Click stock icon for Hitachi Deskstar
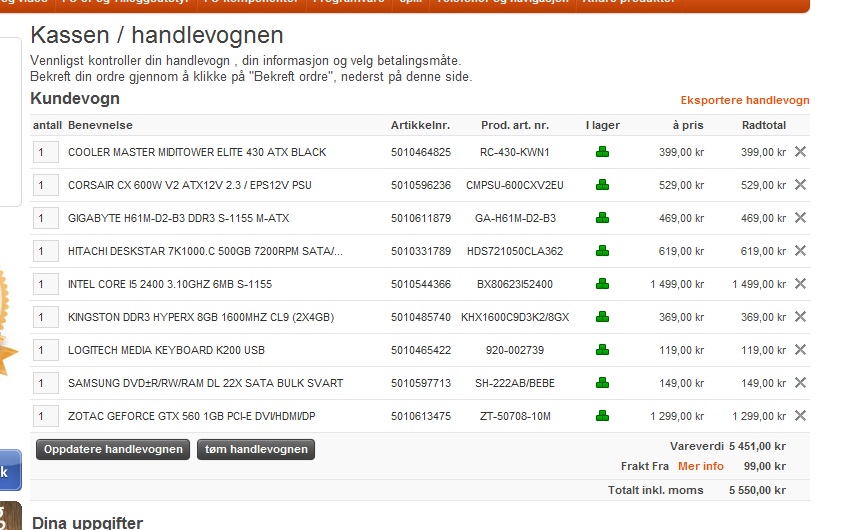The width and height of the screenshot is (856, 530). click(602, 251)
